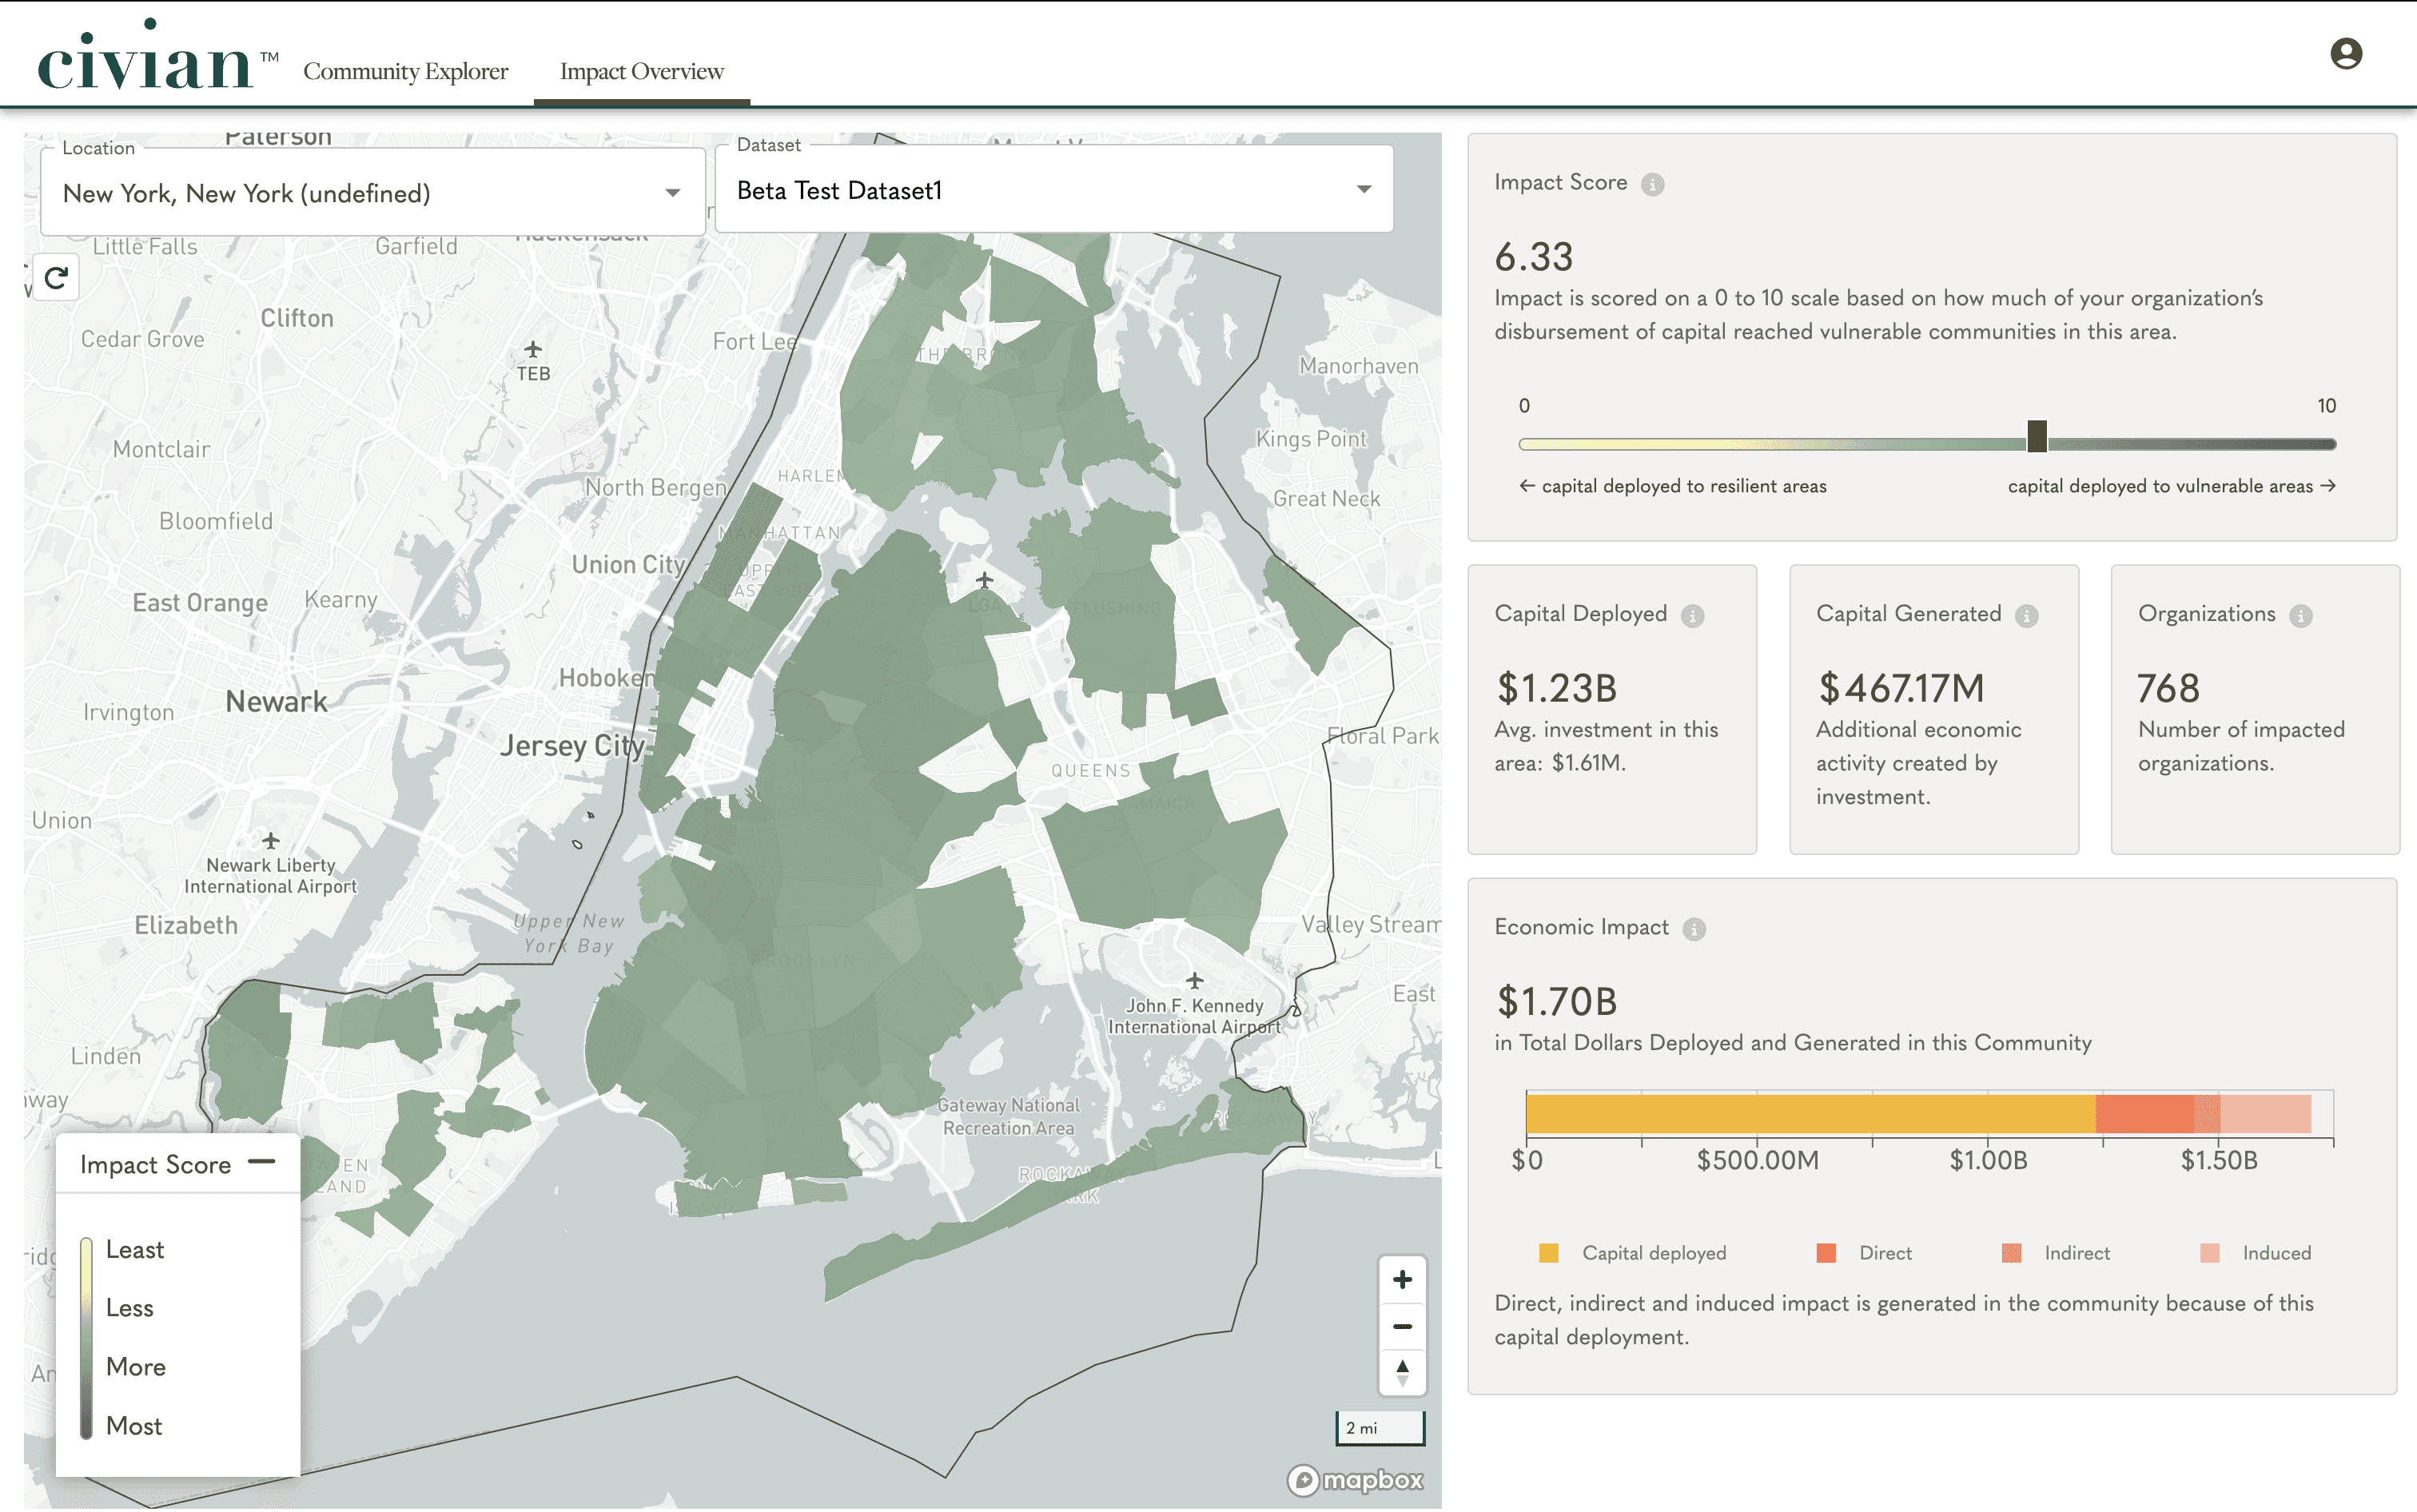
Task: Click the '2 mi' map scale indicator
Action: click(1380, 1428)
